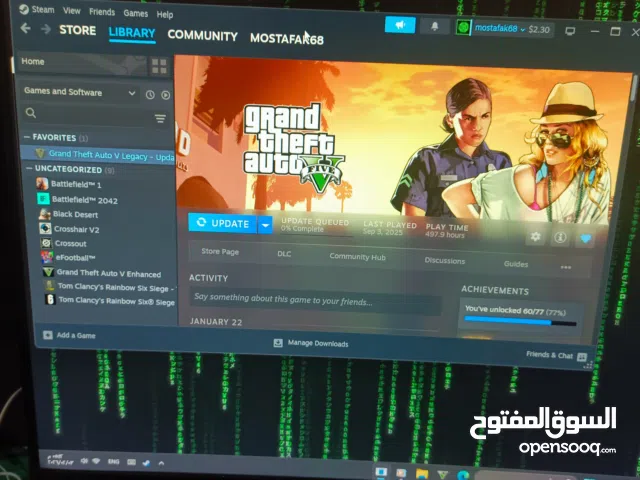Open the View menu
This screenshot has height=480, width=640.
pos(71,11)
